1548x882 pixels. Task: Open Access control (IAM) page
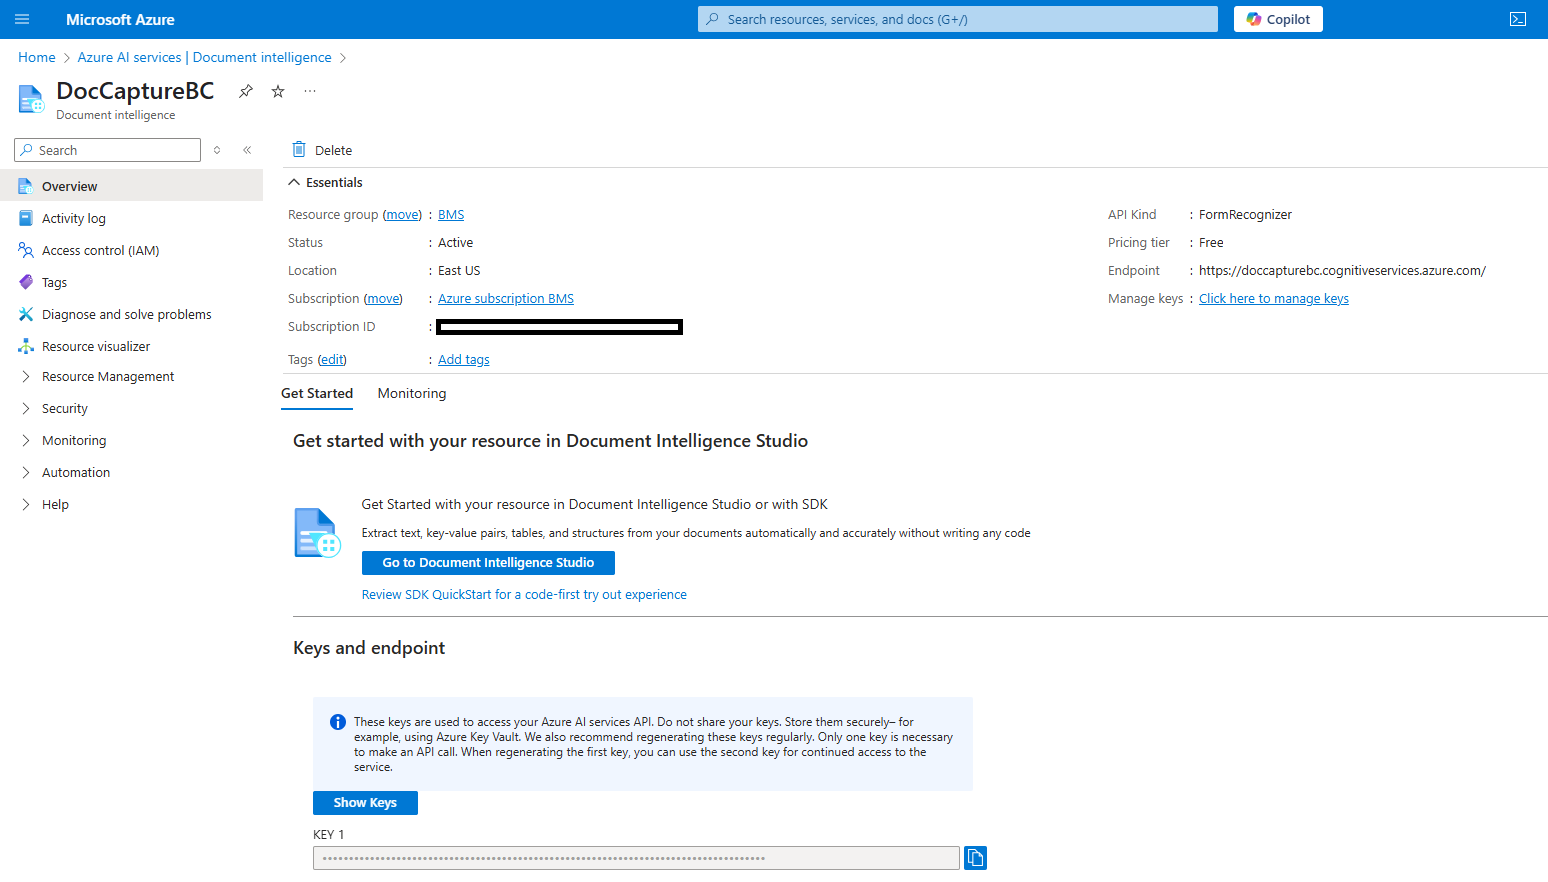click(x=100, y=250)
